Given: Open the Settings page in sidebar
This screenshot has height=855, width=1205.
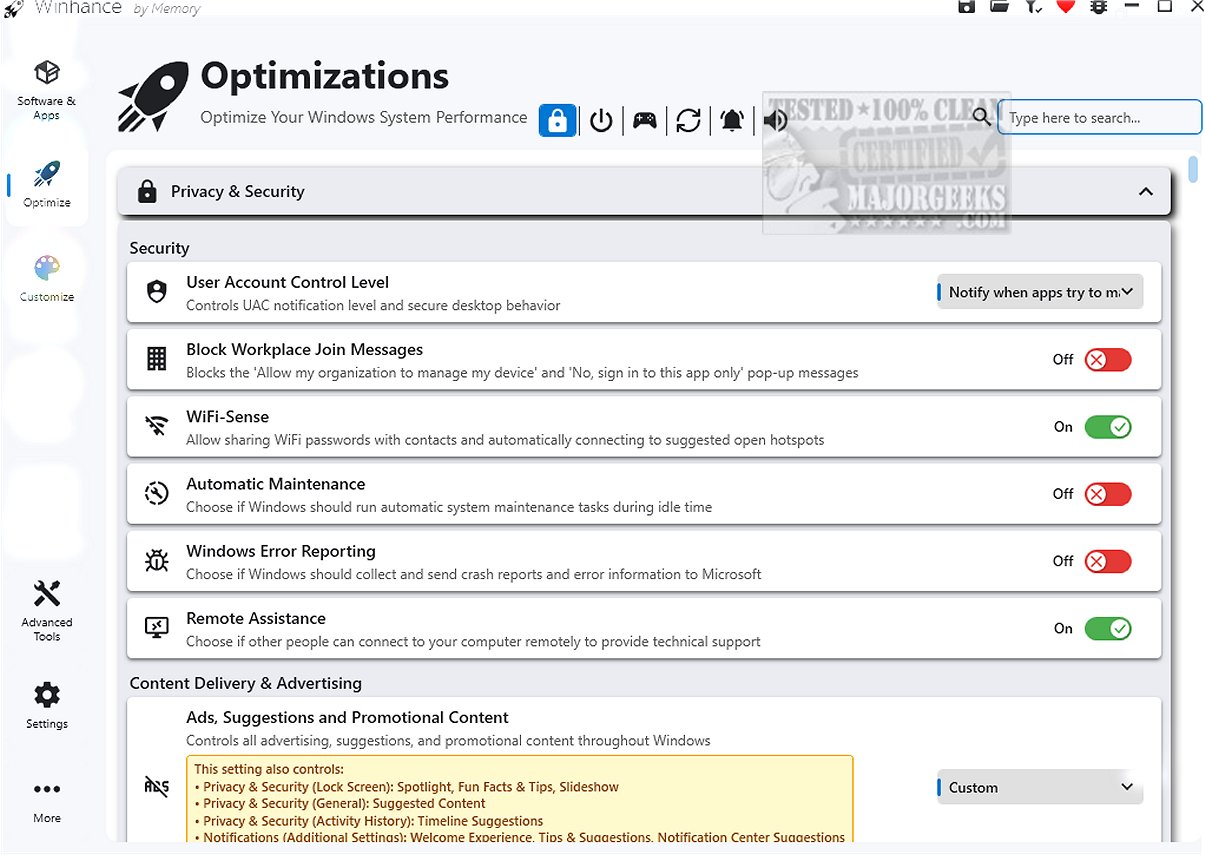Looking at the screenshot, I should click(x=47, y=705).
